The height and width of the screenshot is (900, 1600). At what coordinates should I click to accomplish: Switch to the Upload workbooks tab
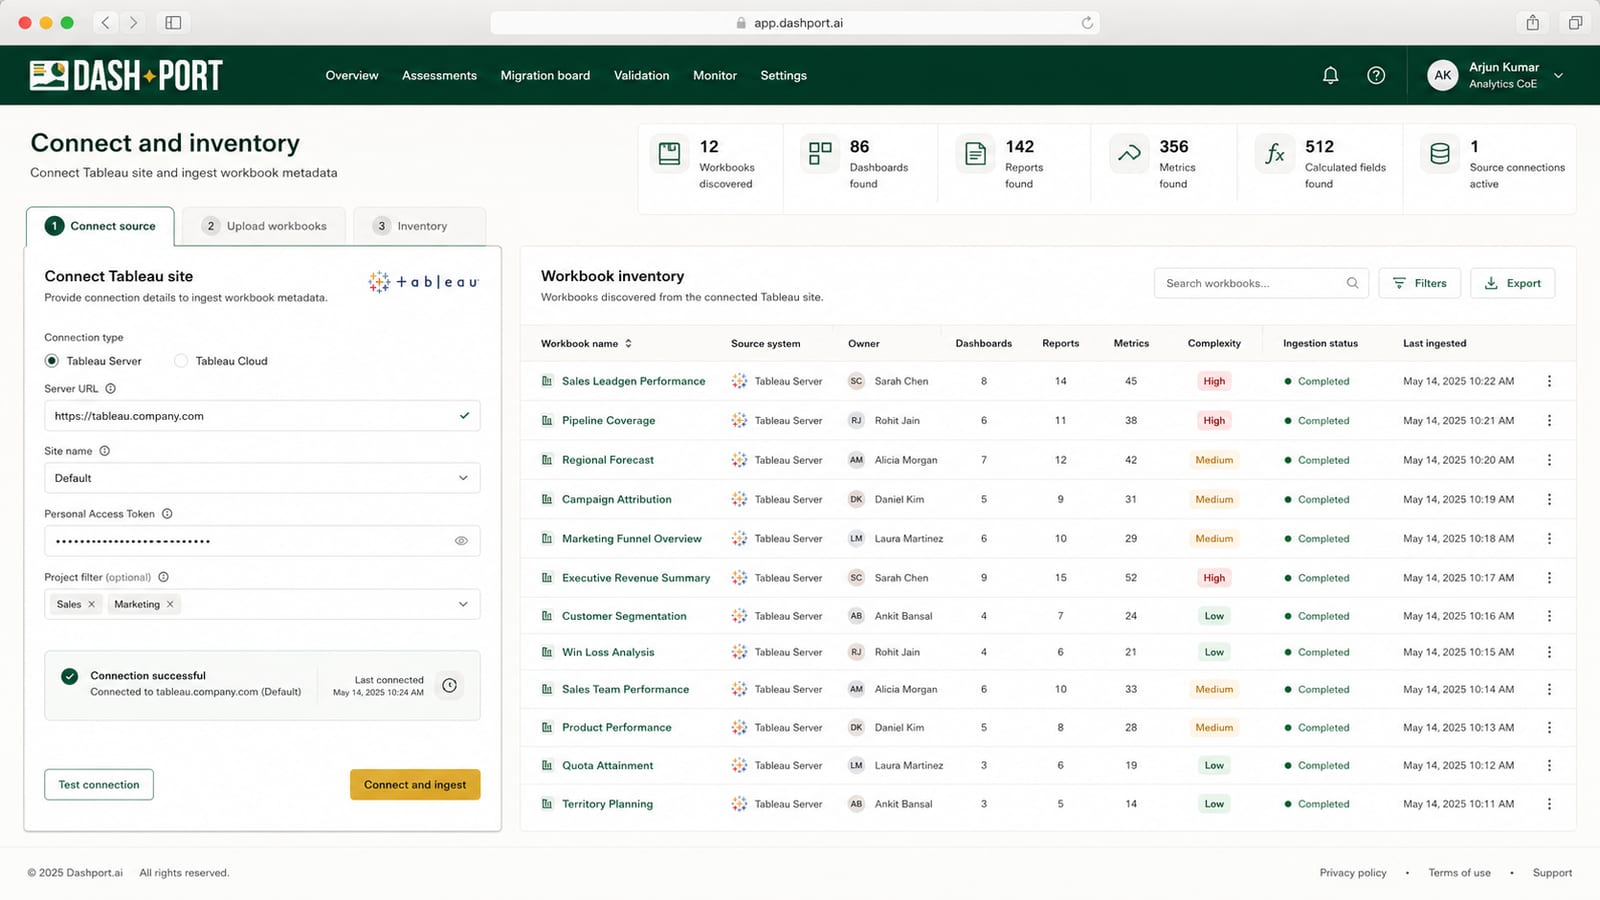point(265,226)
